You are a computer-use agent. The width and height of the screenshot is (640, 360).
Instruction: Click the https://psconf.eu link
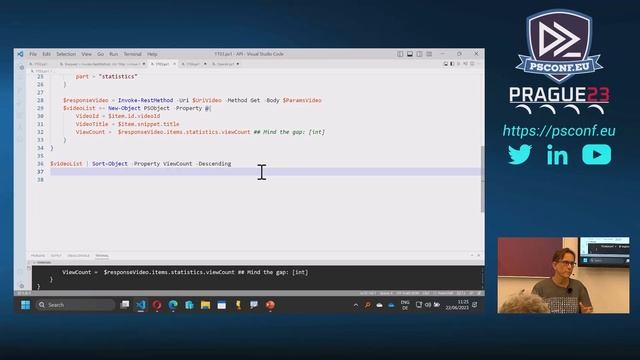click(559, 131)
